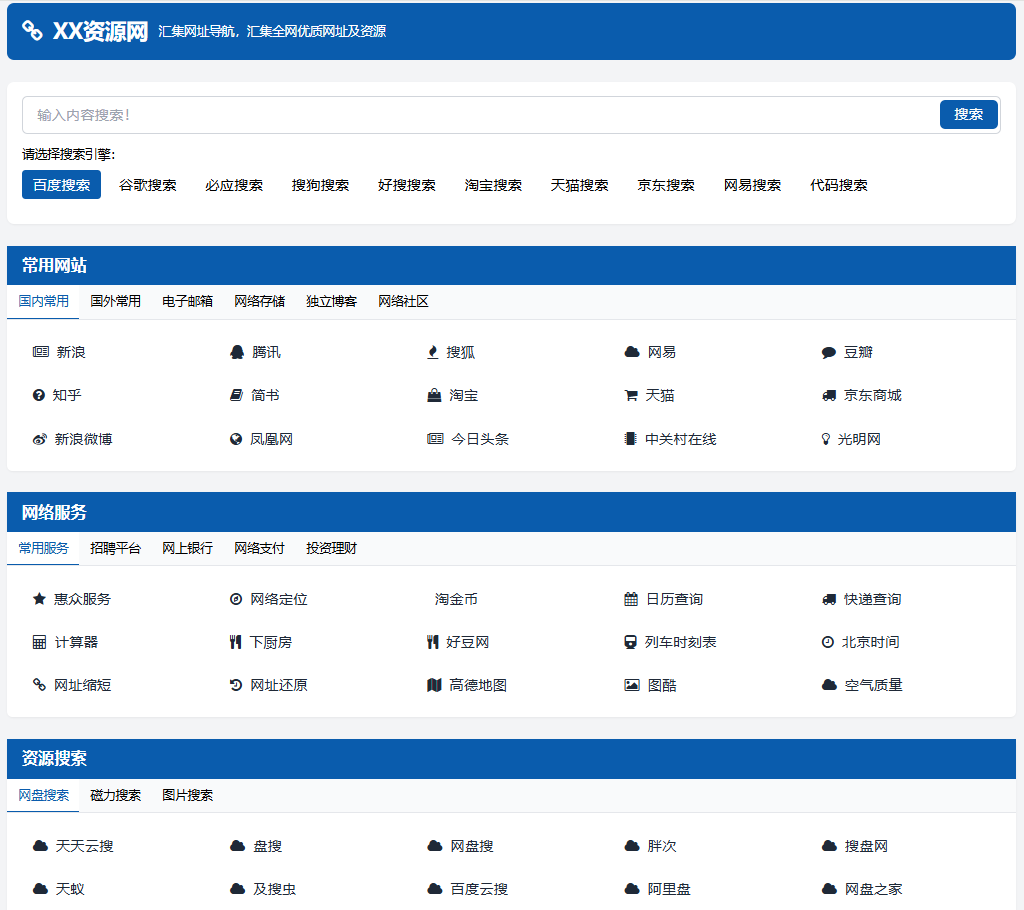1024x910 pixels.
Task: Click the clock icon beside 北京时间
Action: click(828, 642)
